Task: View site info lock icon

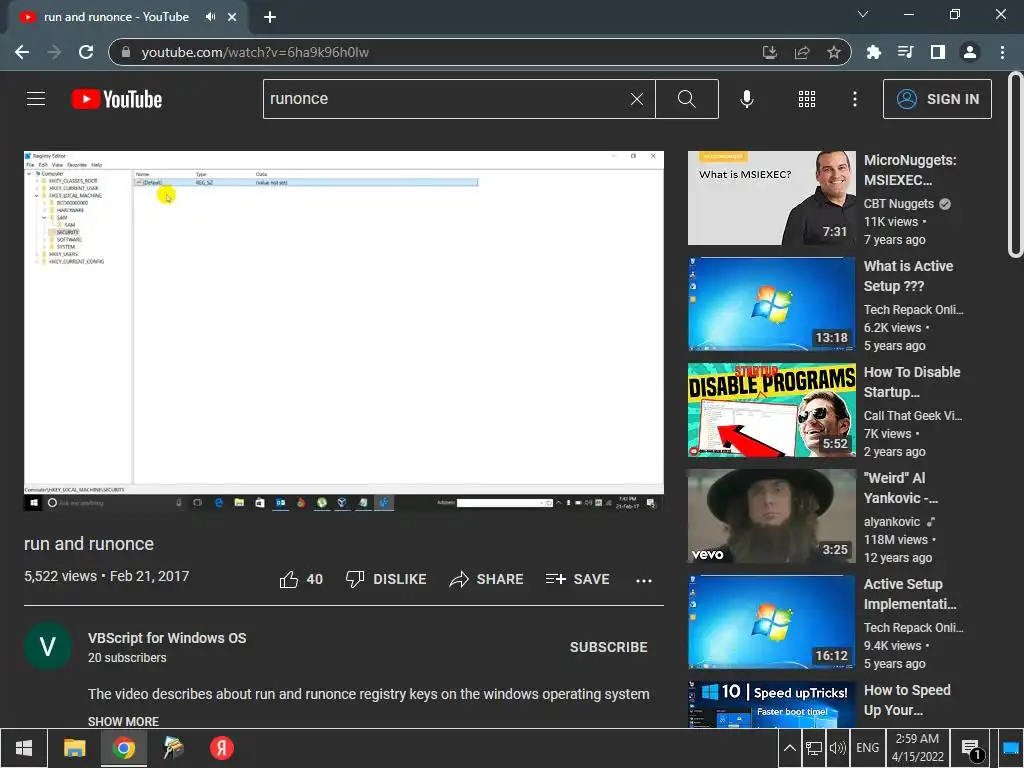Action: point(126,52)
